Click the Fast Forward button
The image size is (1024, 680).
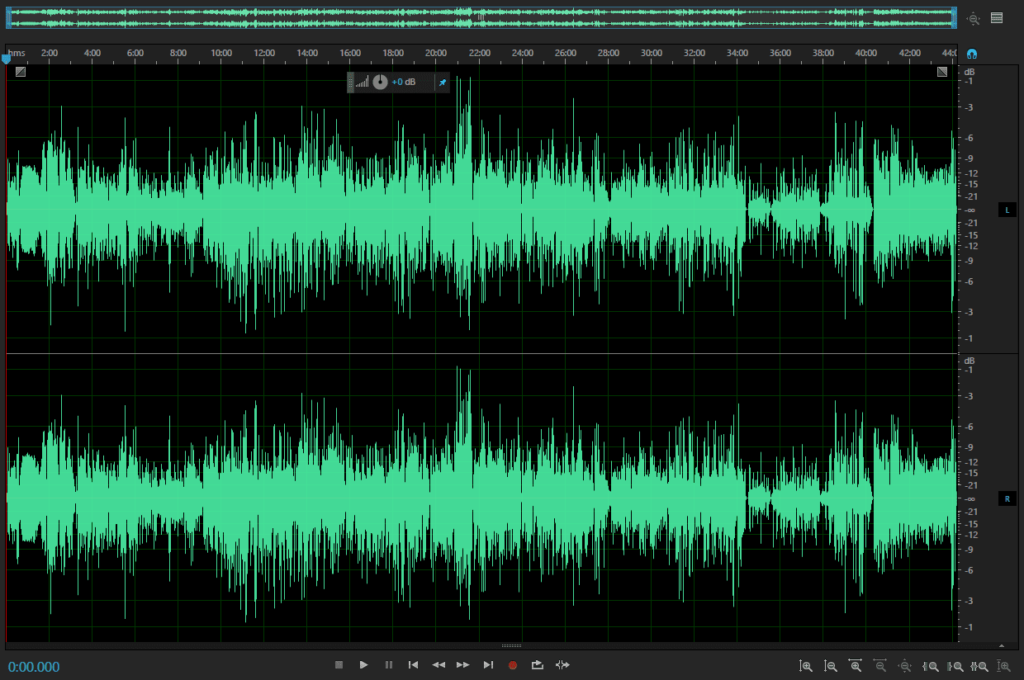pos(463,665)
